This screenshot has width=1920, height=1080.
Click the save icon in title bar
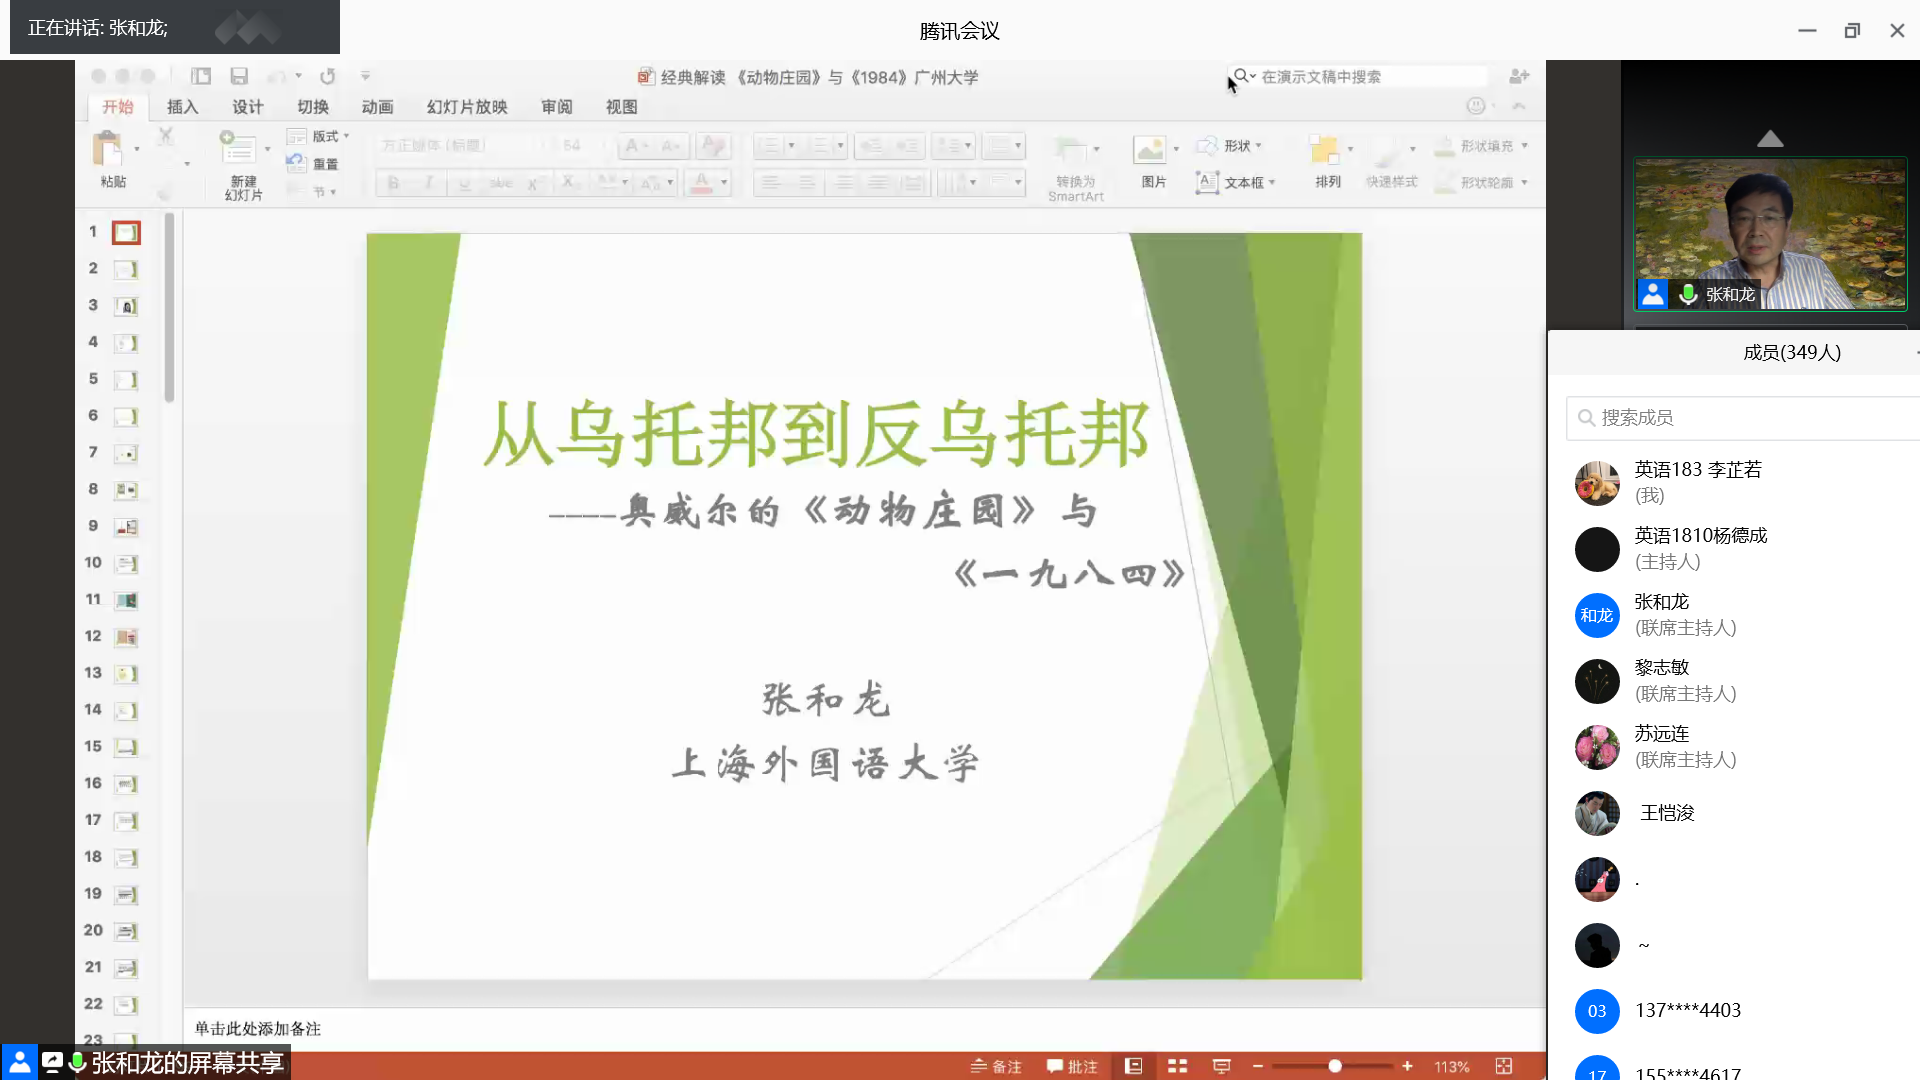pos(239,76)
